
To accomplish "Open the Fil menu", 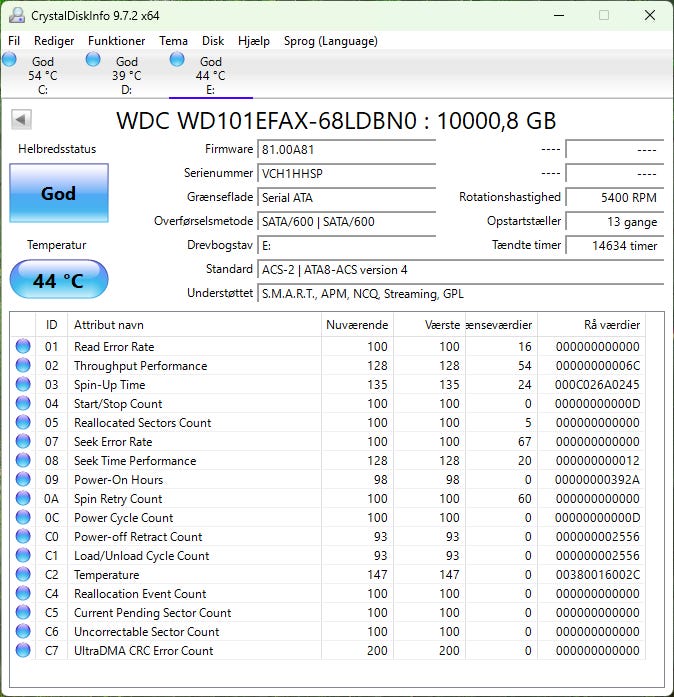I will (x=14, y=41).
